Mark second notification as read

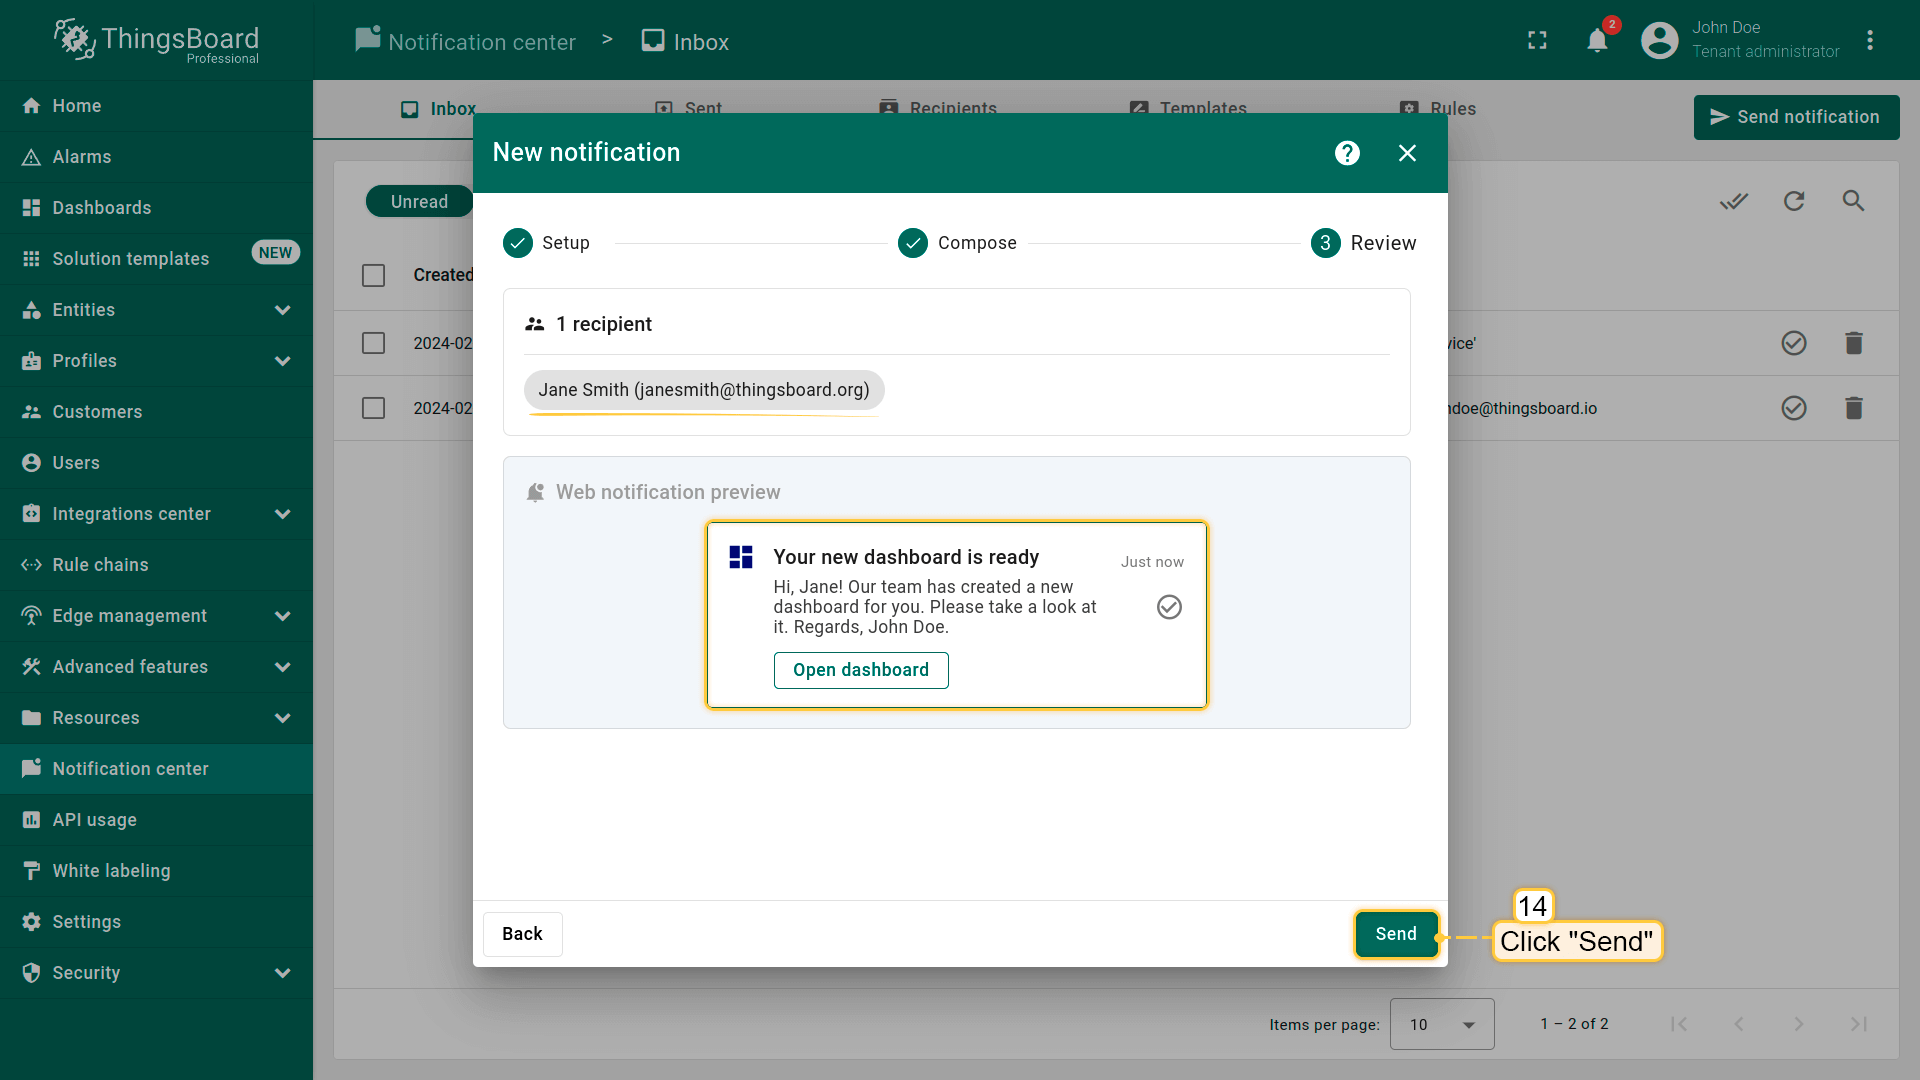click(1794, 408)
